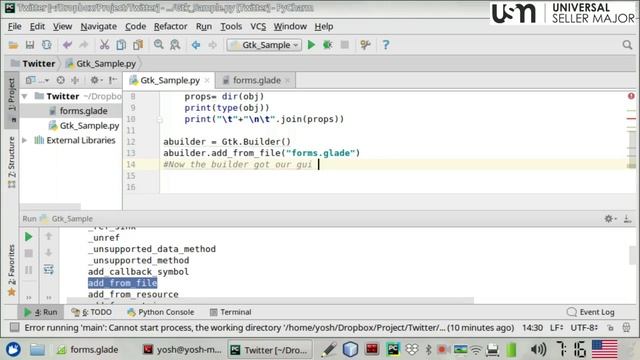Screen dimensions: 640x360
Task: Toggle the 1: Project side tab
Action: [x=11, y=100]
